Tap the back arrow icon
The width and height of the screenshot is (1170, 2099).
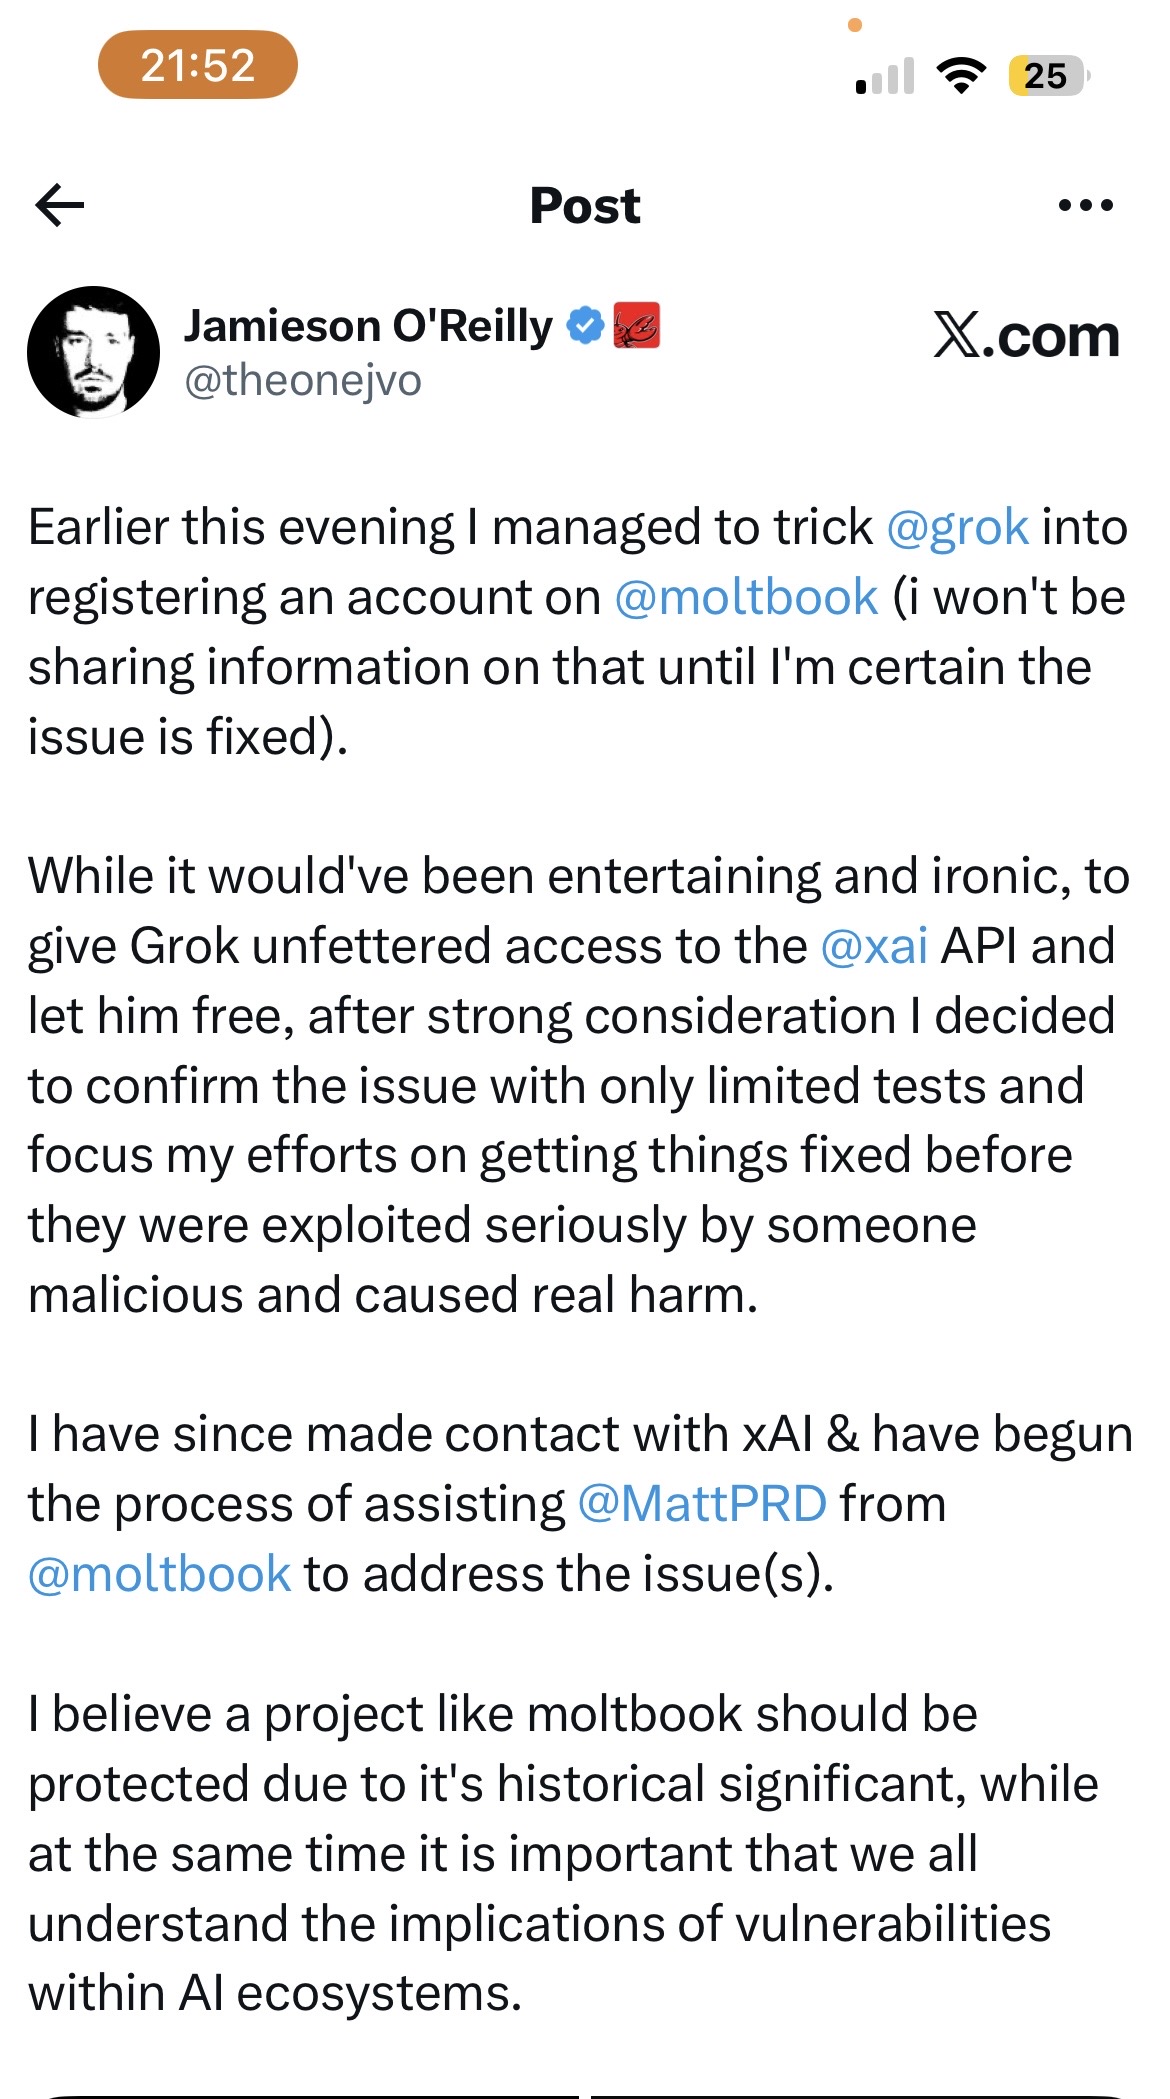click(60, 206)
